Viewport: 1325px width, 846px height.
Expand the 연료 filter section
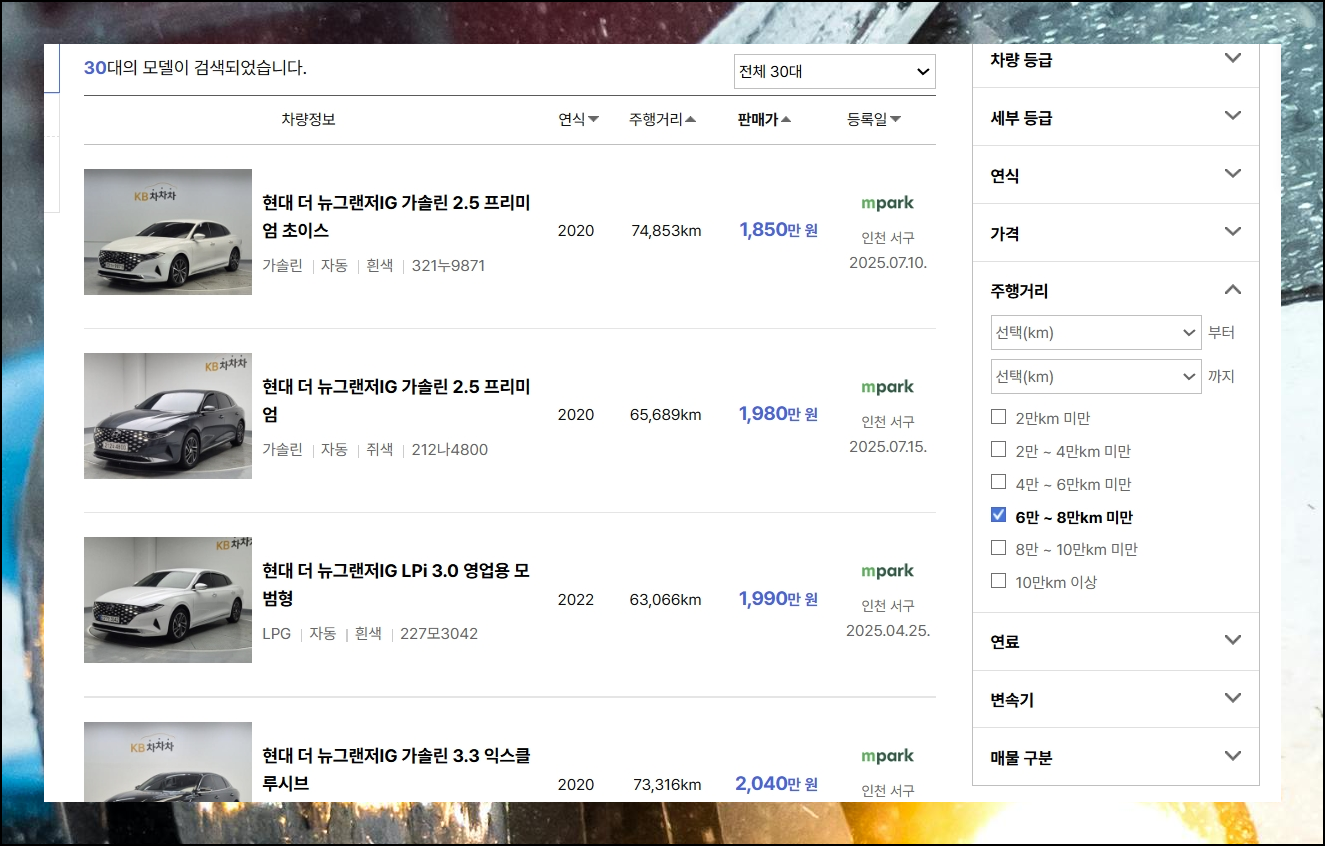tap(1116, 641)
